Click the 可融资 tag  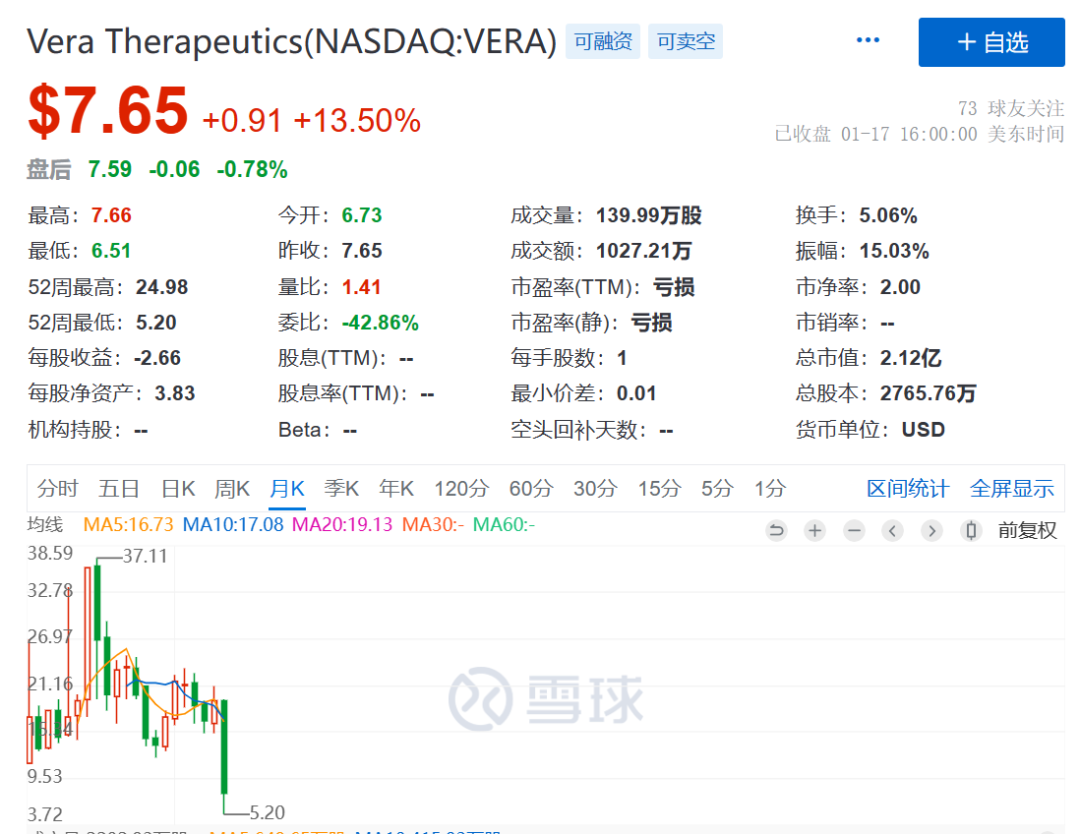coord(603,41)
